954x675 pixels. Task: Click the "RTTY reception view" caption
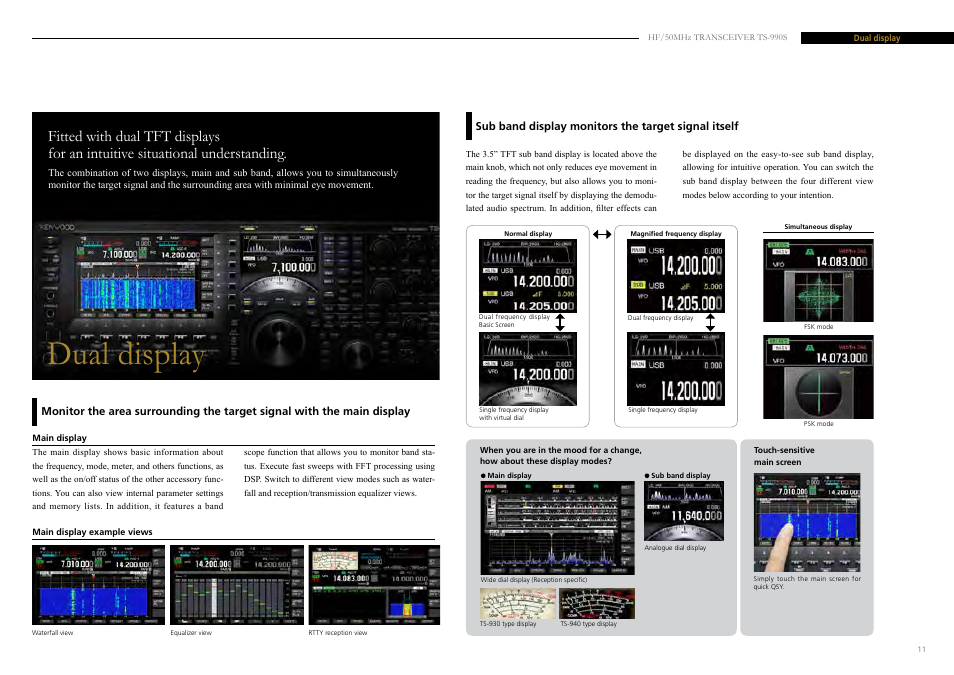click(x=338, y=632)
